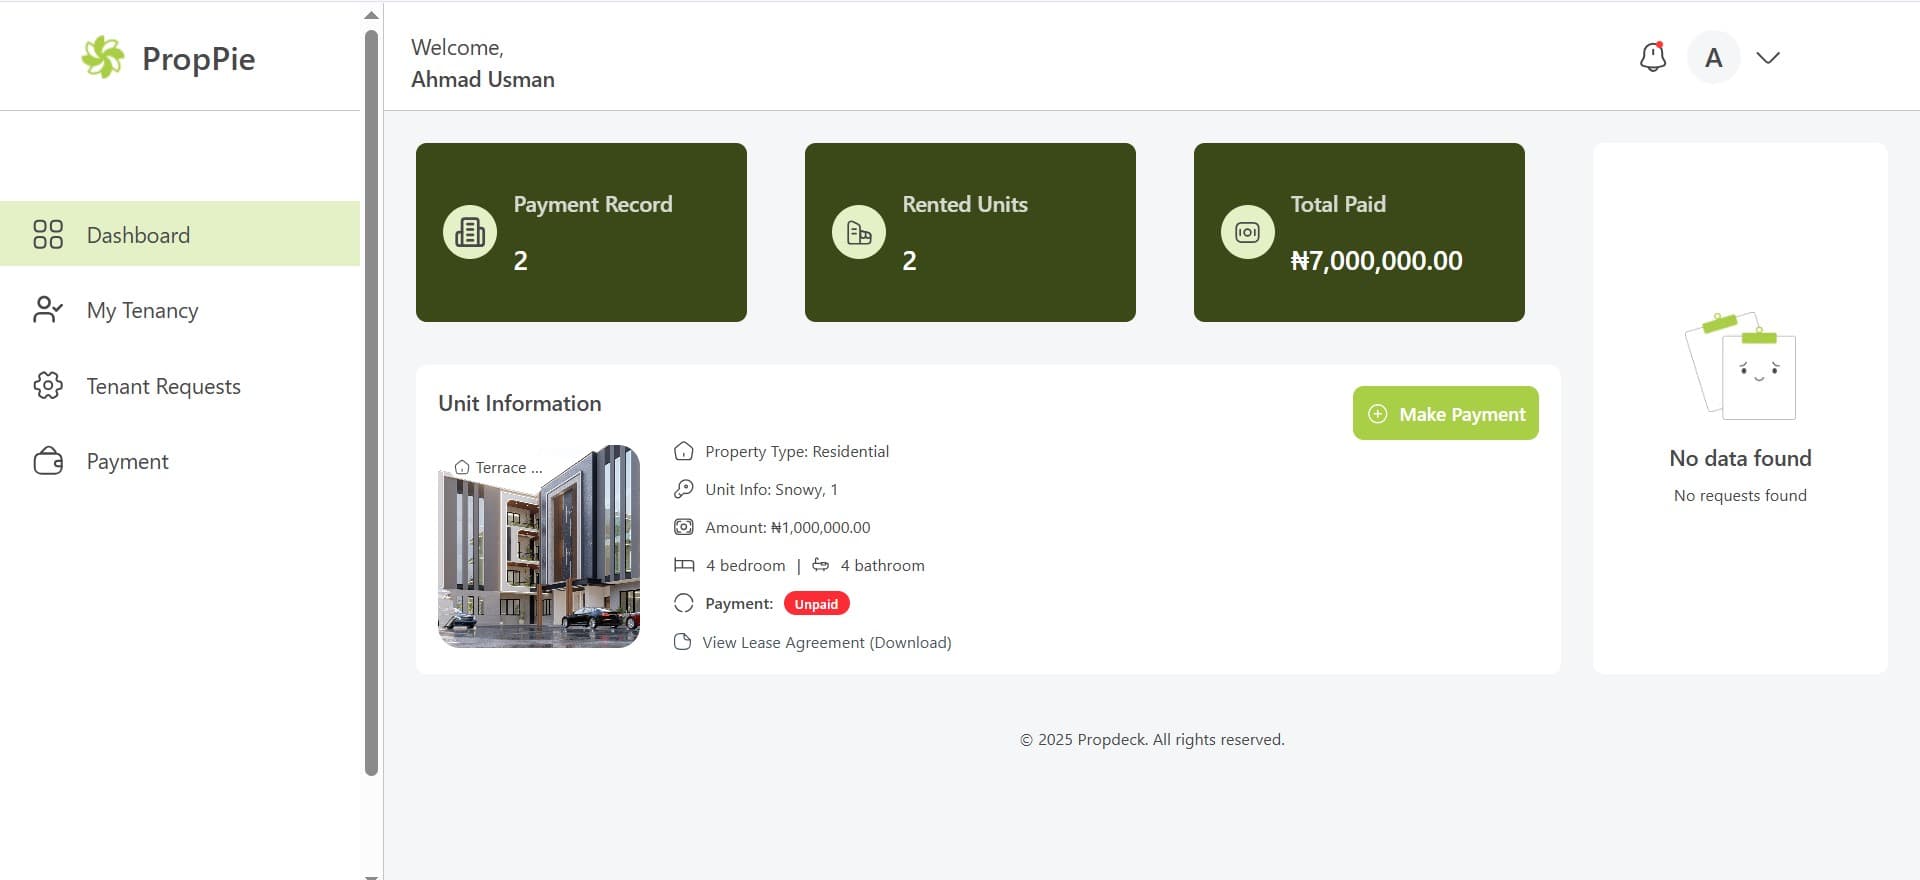Click the Unit Info: Snowy, 1 text
This screenshot has width=1920, height=880.
point(771,489)
